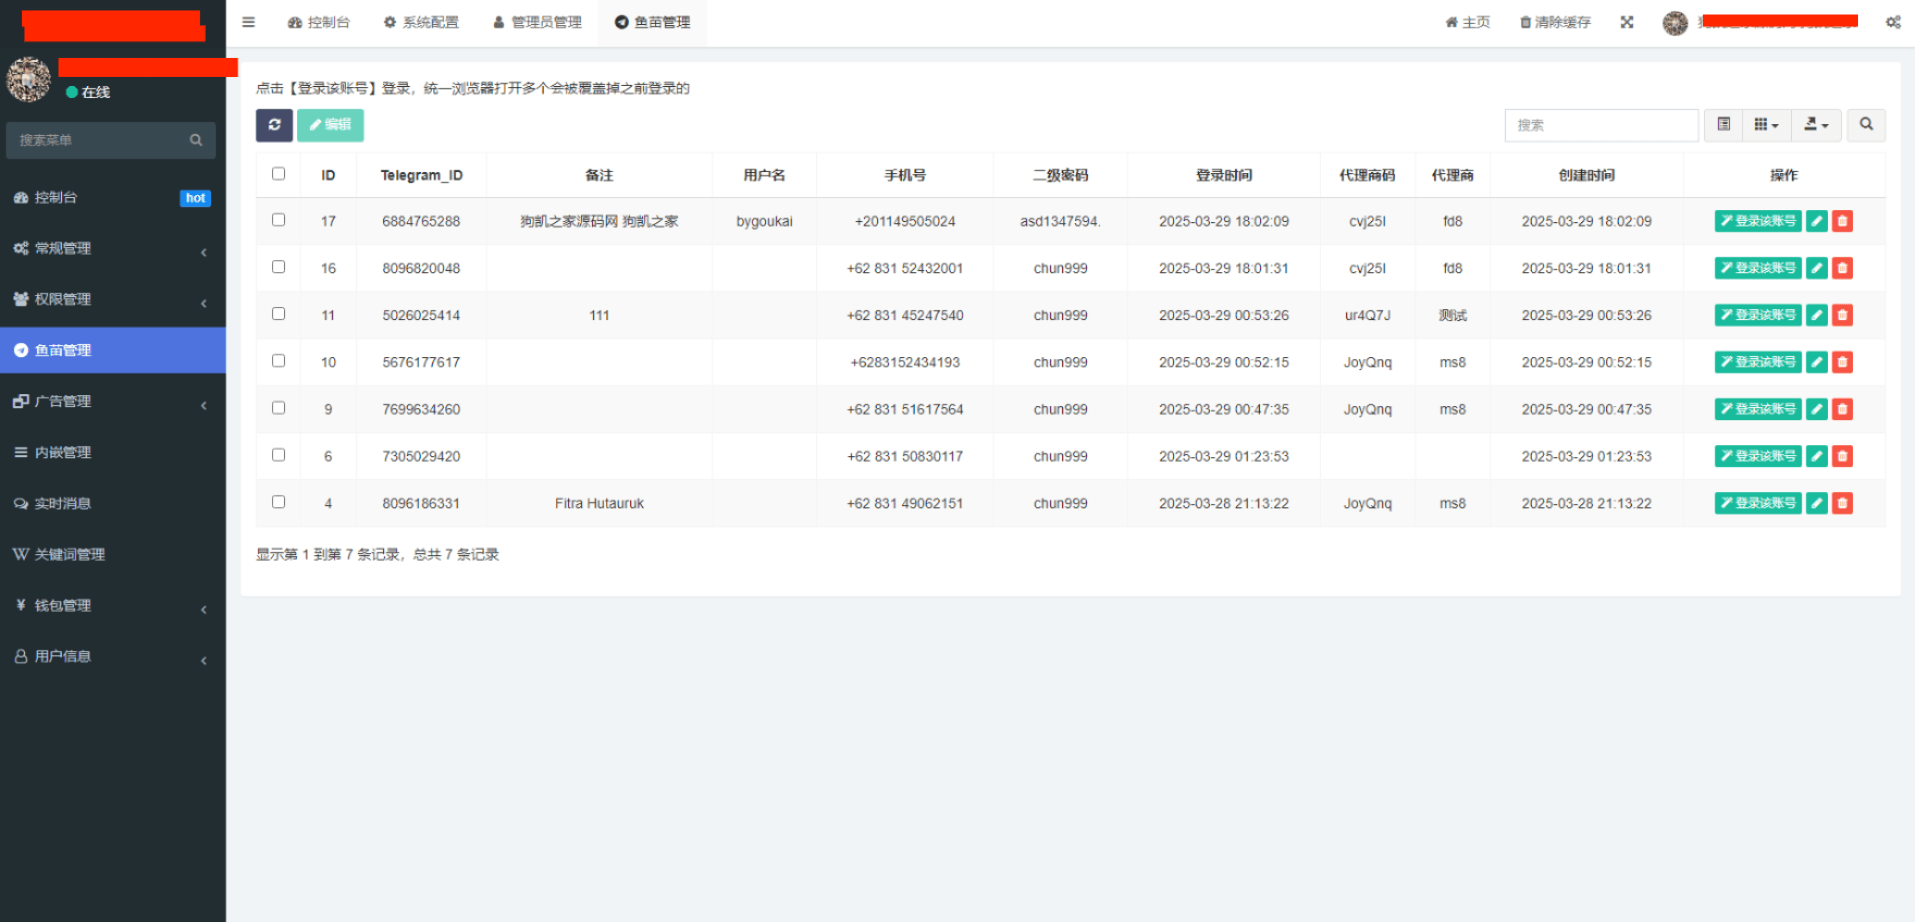Click 清除缓存 in the top bar

pyautogui.click(x=1555, y=22)
